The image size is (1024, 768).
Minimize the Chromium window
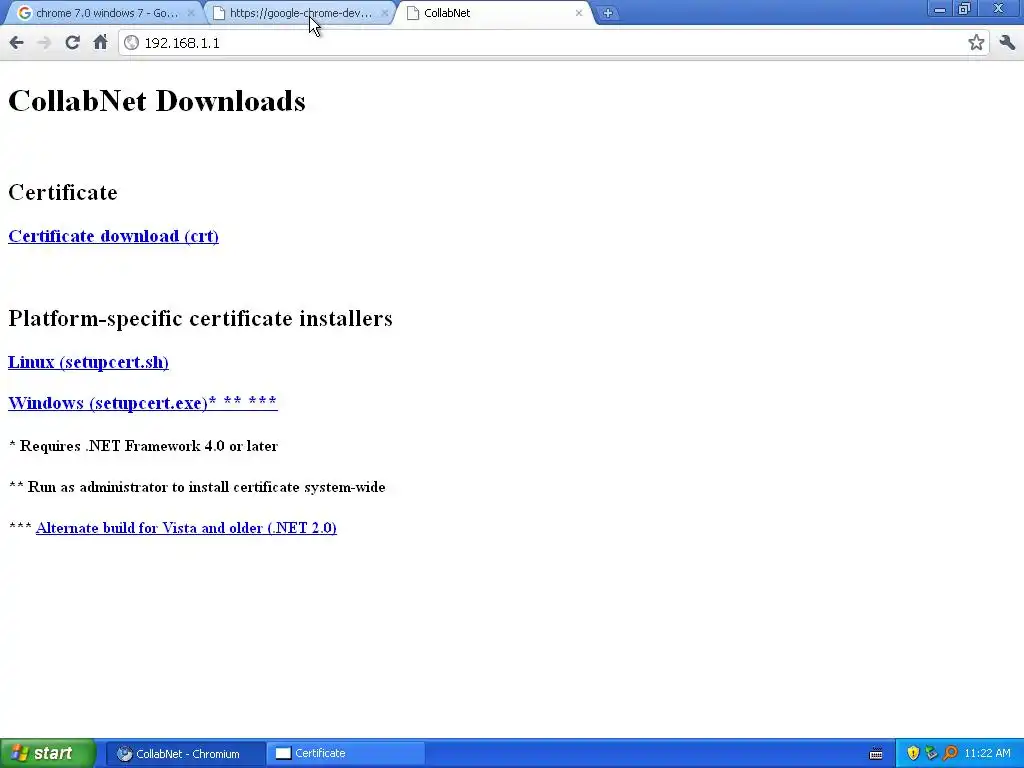pyautogui.click(x=940, y=9)
